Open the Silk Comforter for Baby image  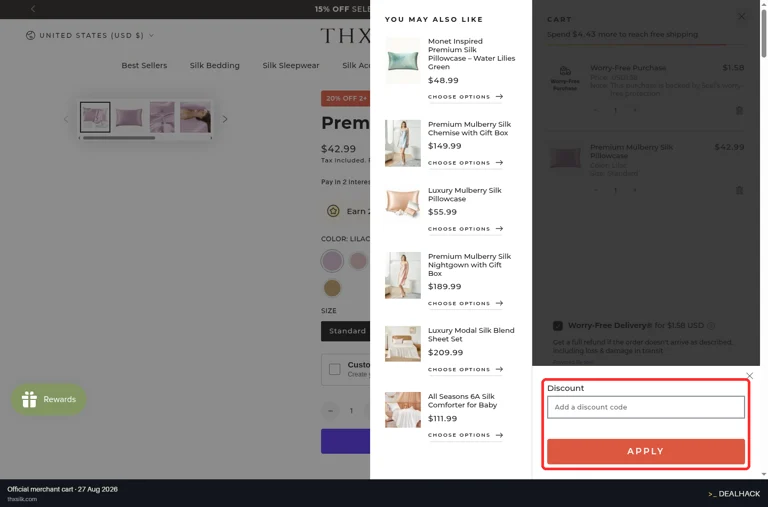pos(403,410)
